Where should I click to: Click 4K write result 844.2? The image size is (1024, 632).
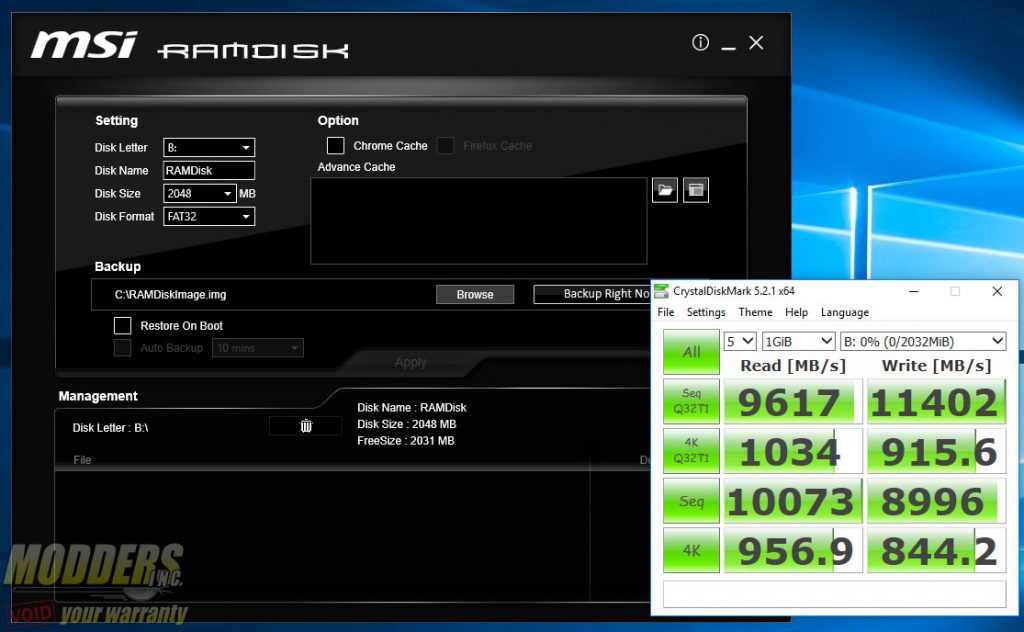tap(936, 550)
